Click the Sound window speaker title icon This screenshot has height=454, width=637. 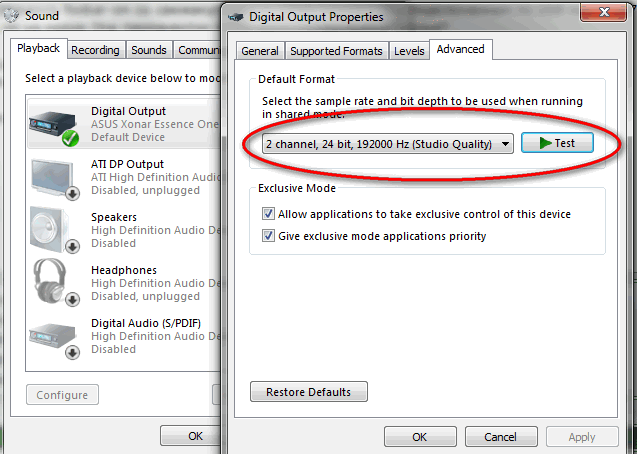tap(11, 16)
